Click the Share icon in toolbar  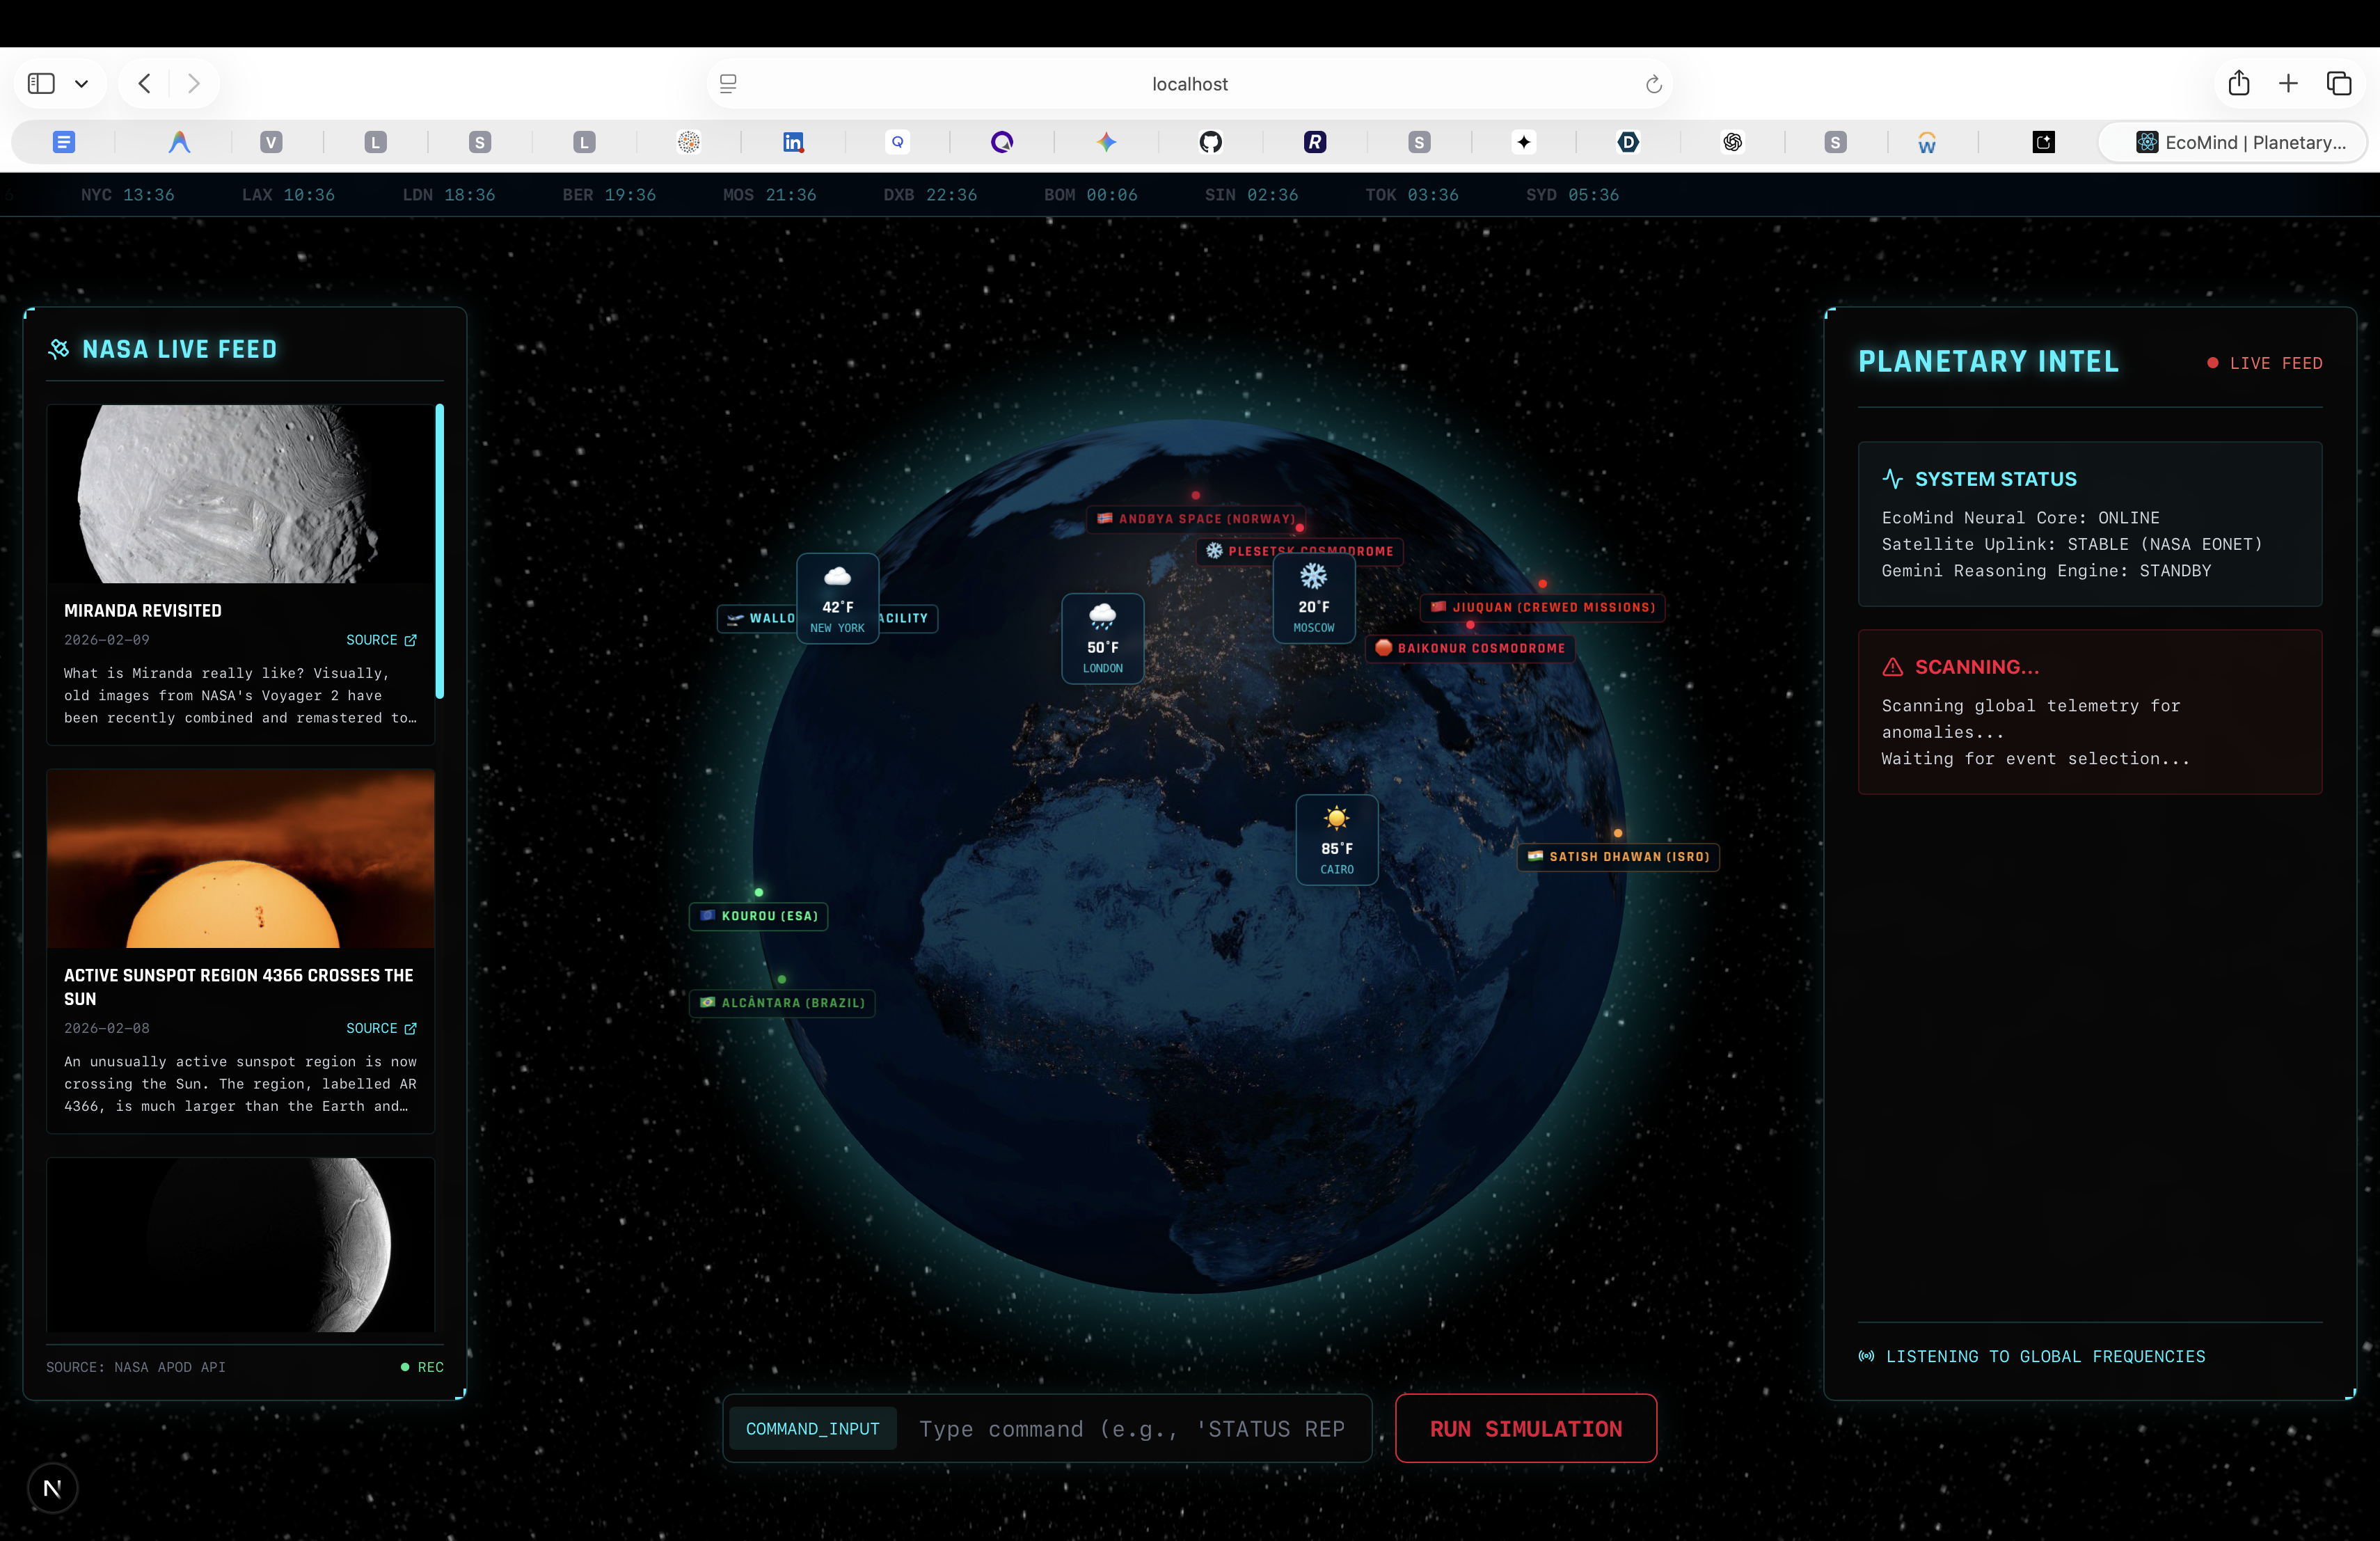click(x=2238, y=83)
